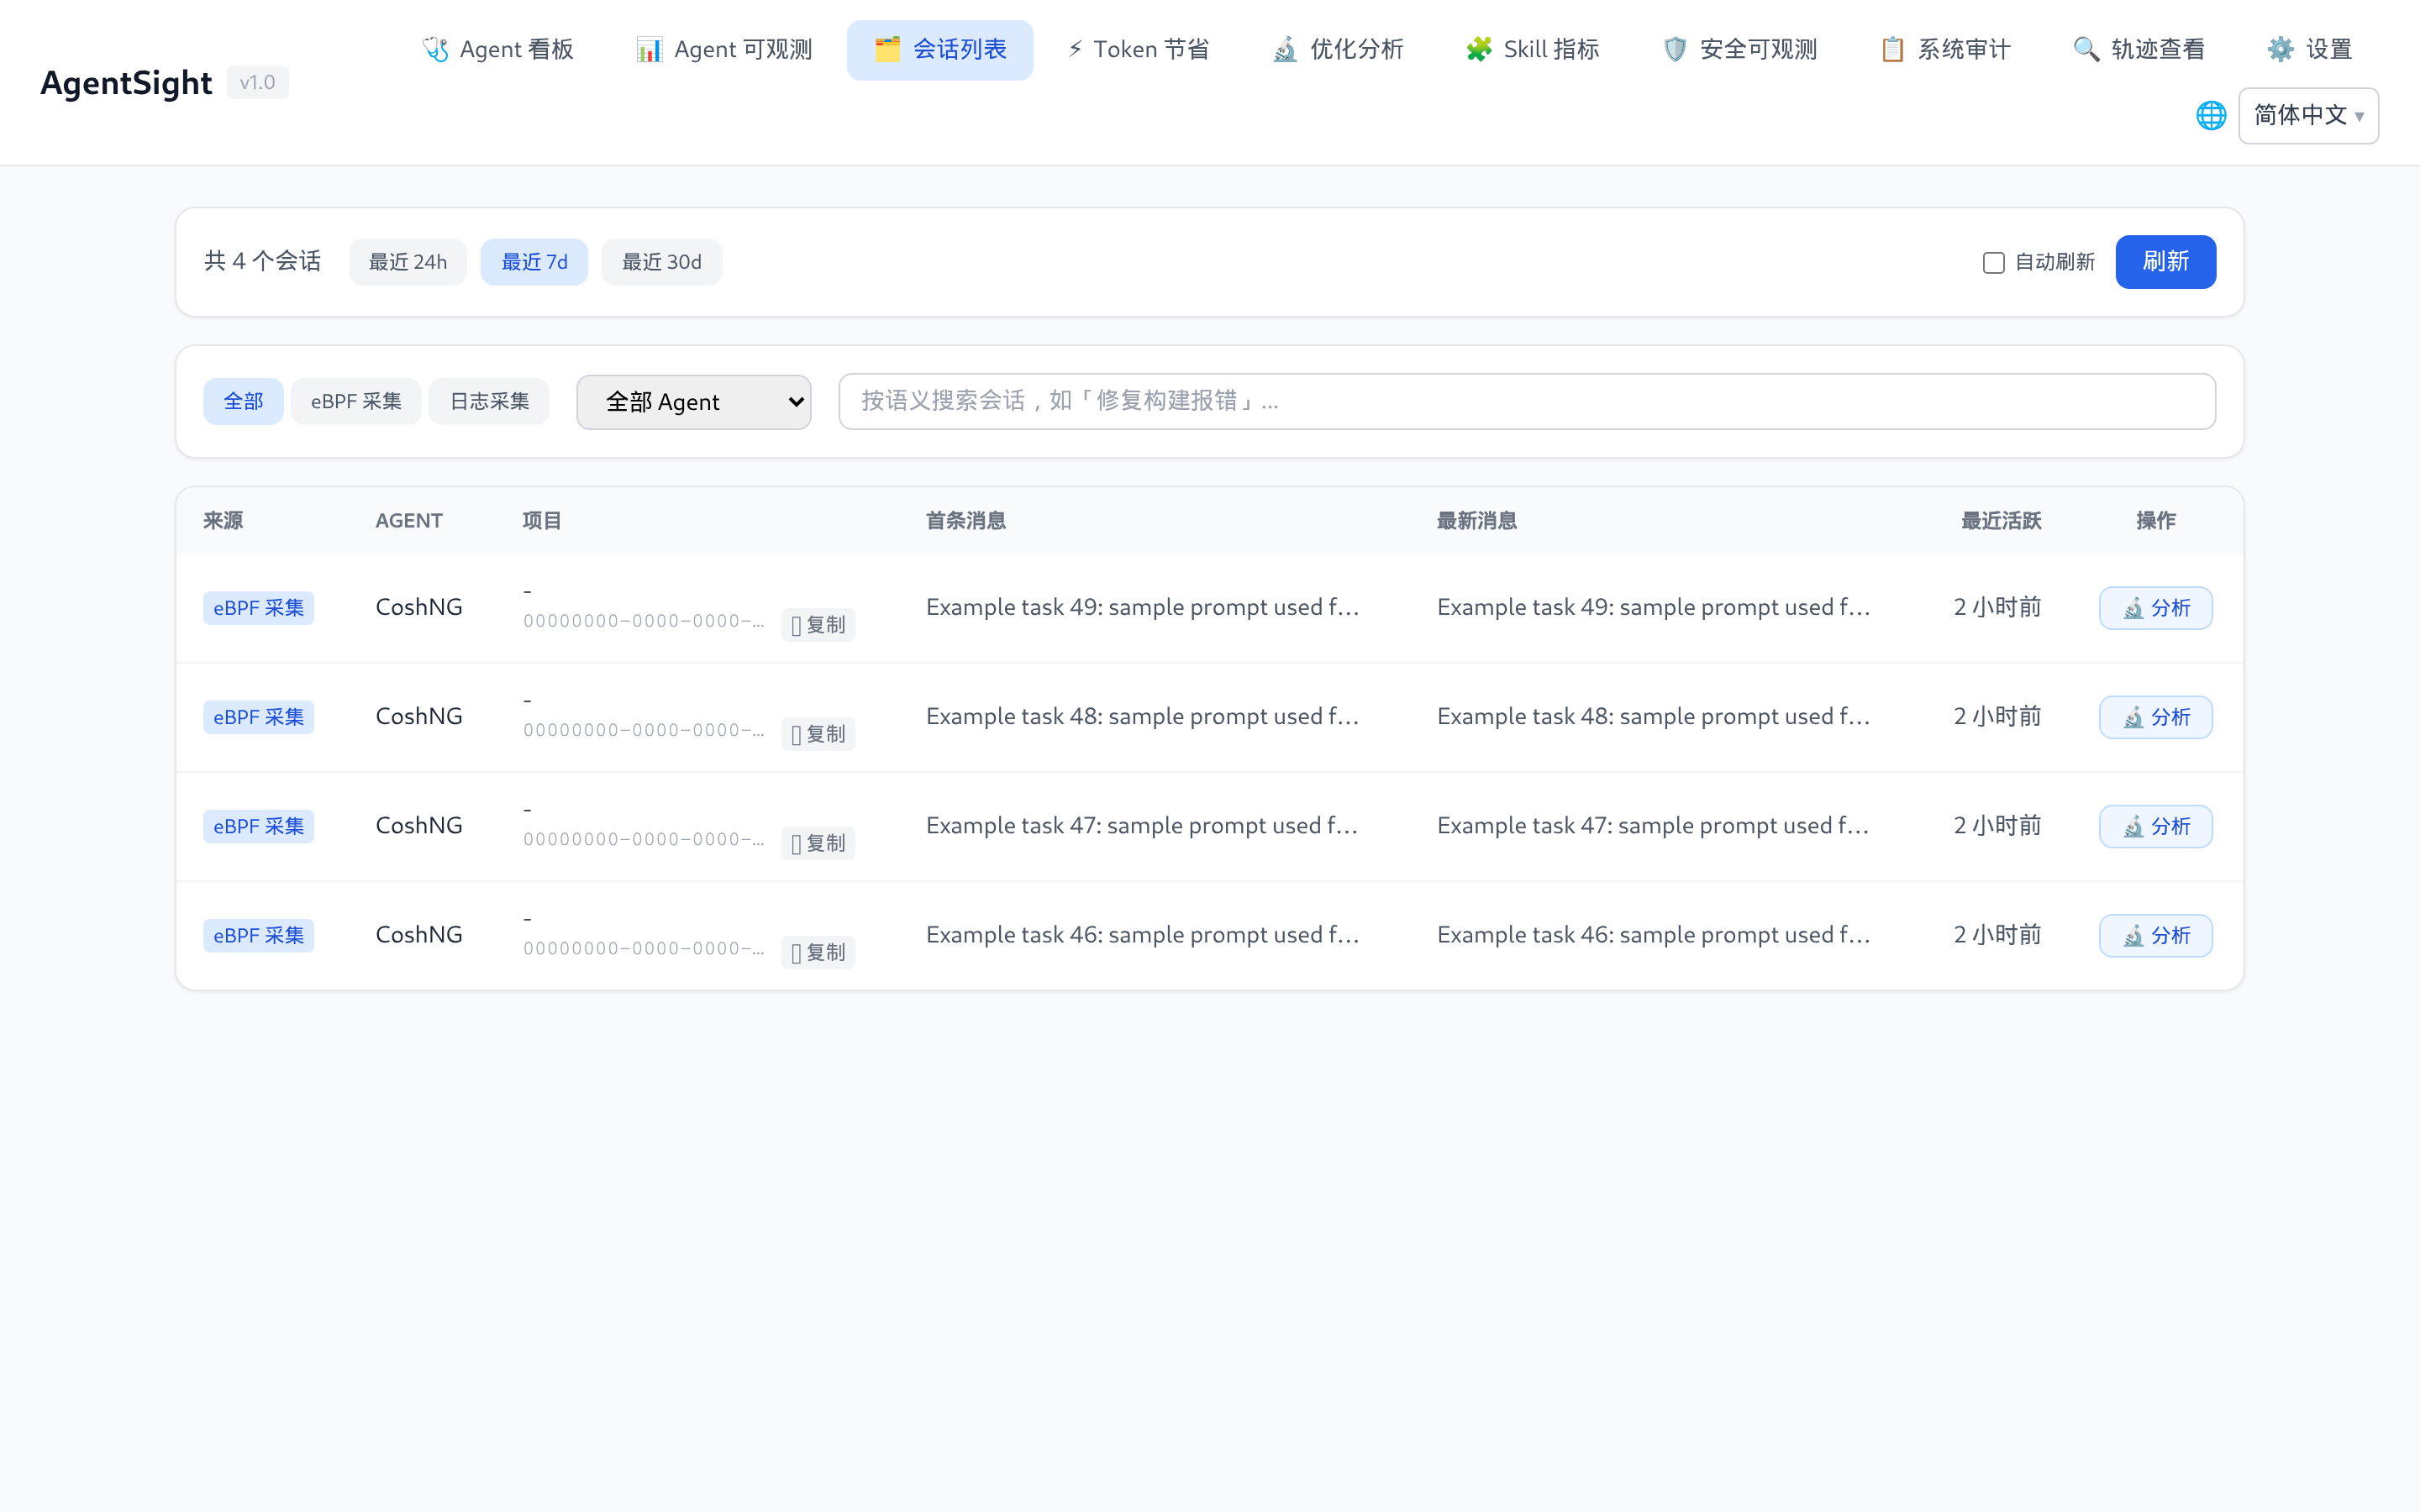Select the 最近 30d time range
The height and width of the screenshot is (1512, 2420).
662,262
